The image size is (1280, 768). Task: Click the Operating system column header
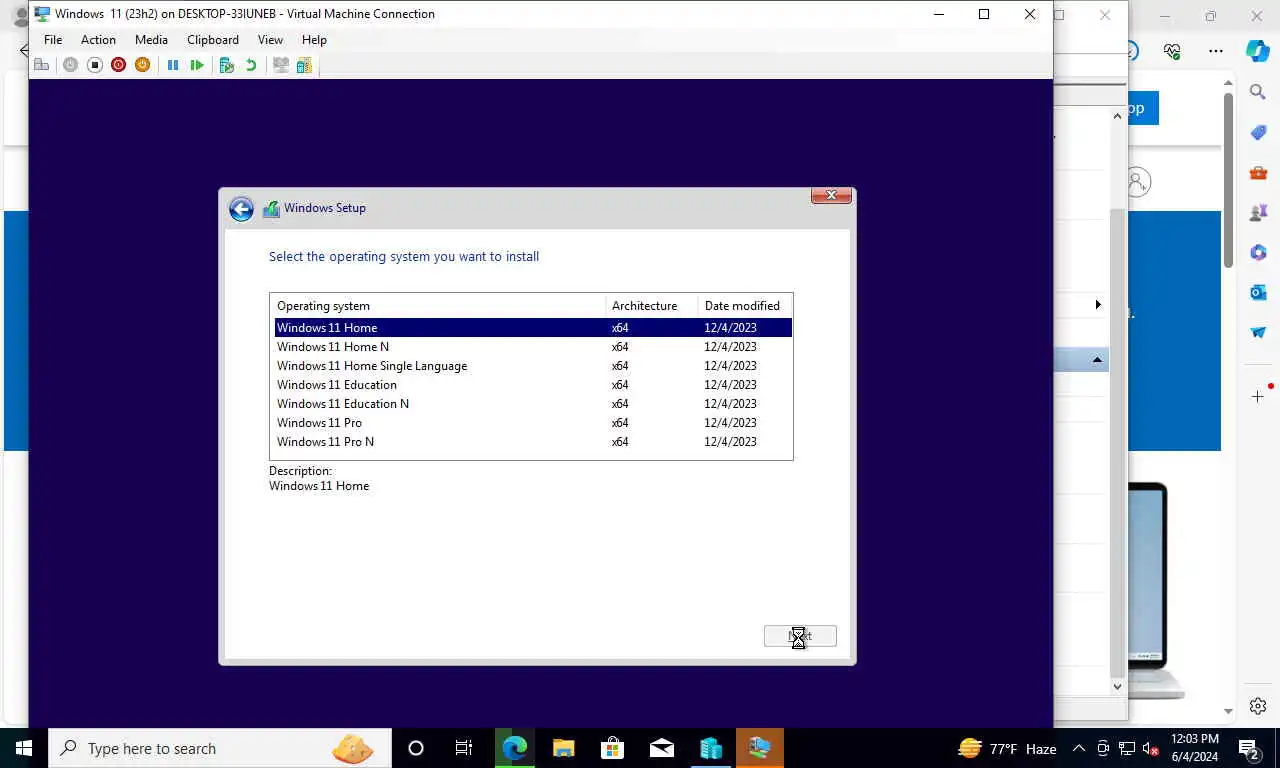coord(438,306)
